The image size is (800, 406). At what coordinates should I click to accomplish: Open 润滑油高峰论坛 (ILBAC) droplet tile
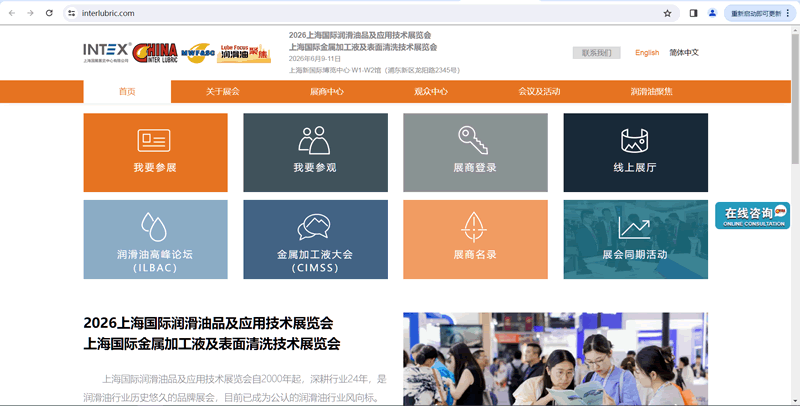coord(154,239)
